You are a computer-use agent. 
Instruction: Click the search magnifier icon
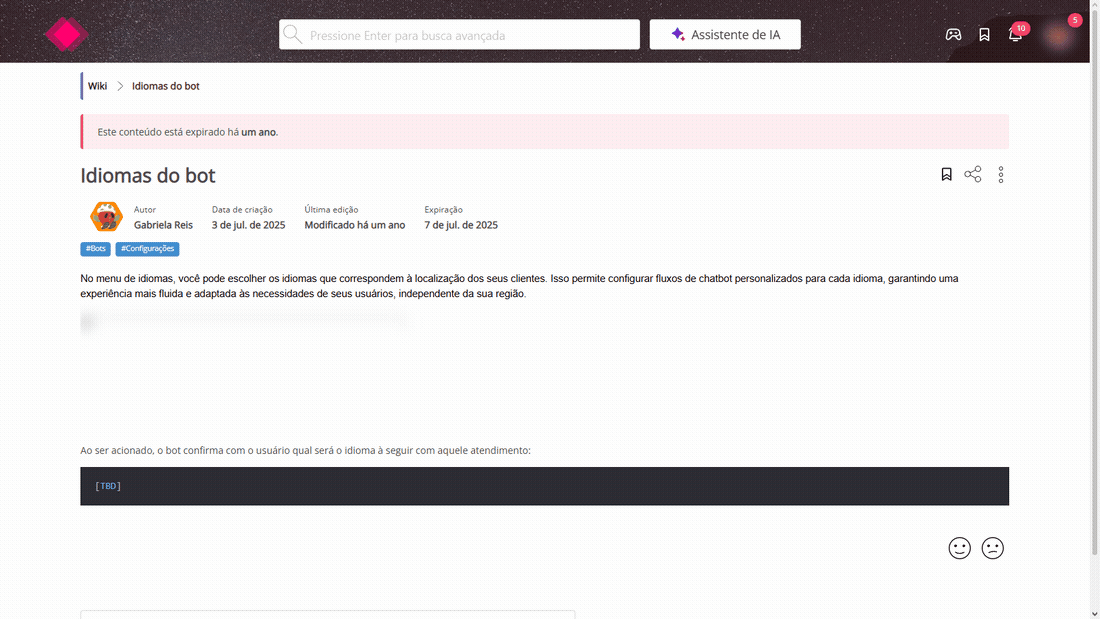click(293, 34)
